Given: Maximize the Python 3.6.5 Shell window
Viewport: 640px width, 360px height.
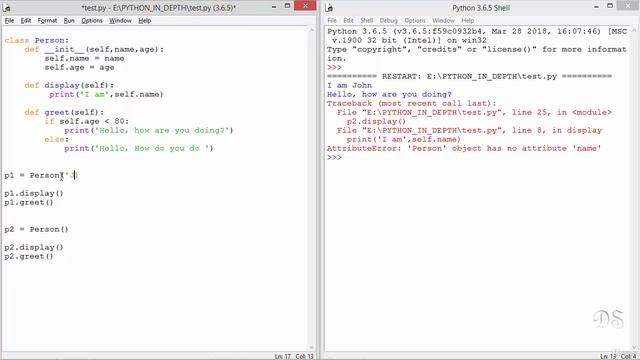Looking at the screenshot, I should click(x=610, y=6).
